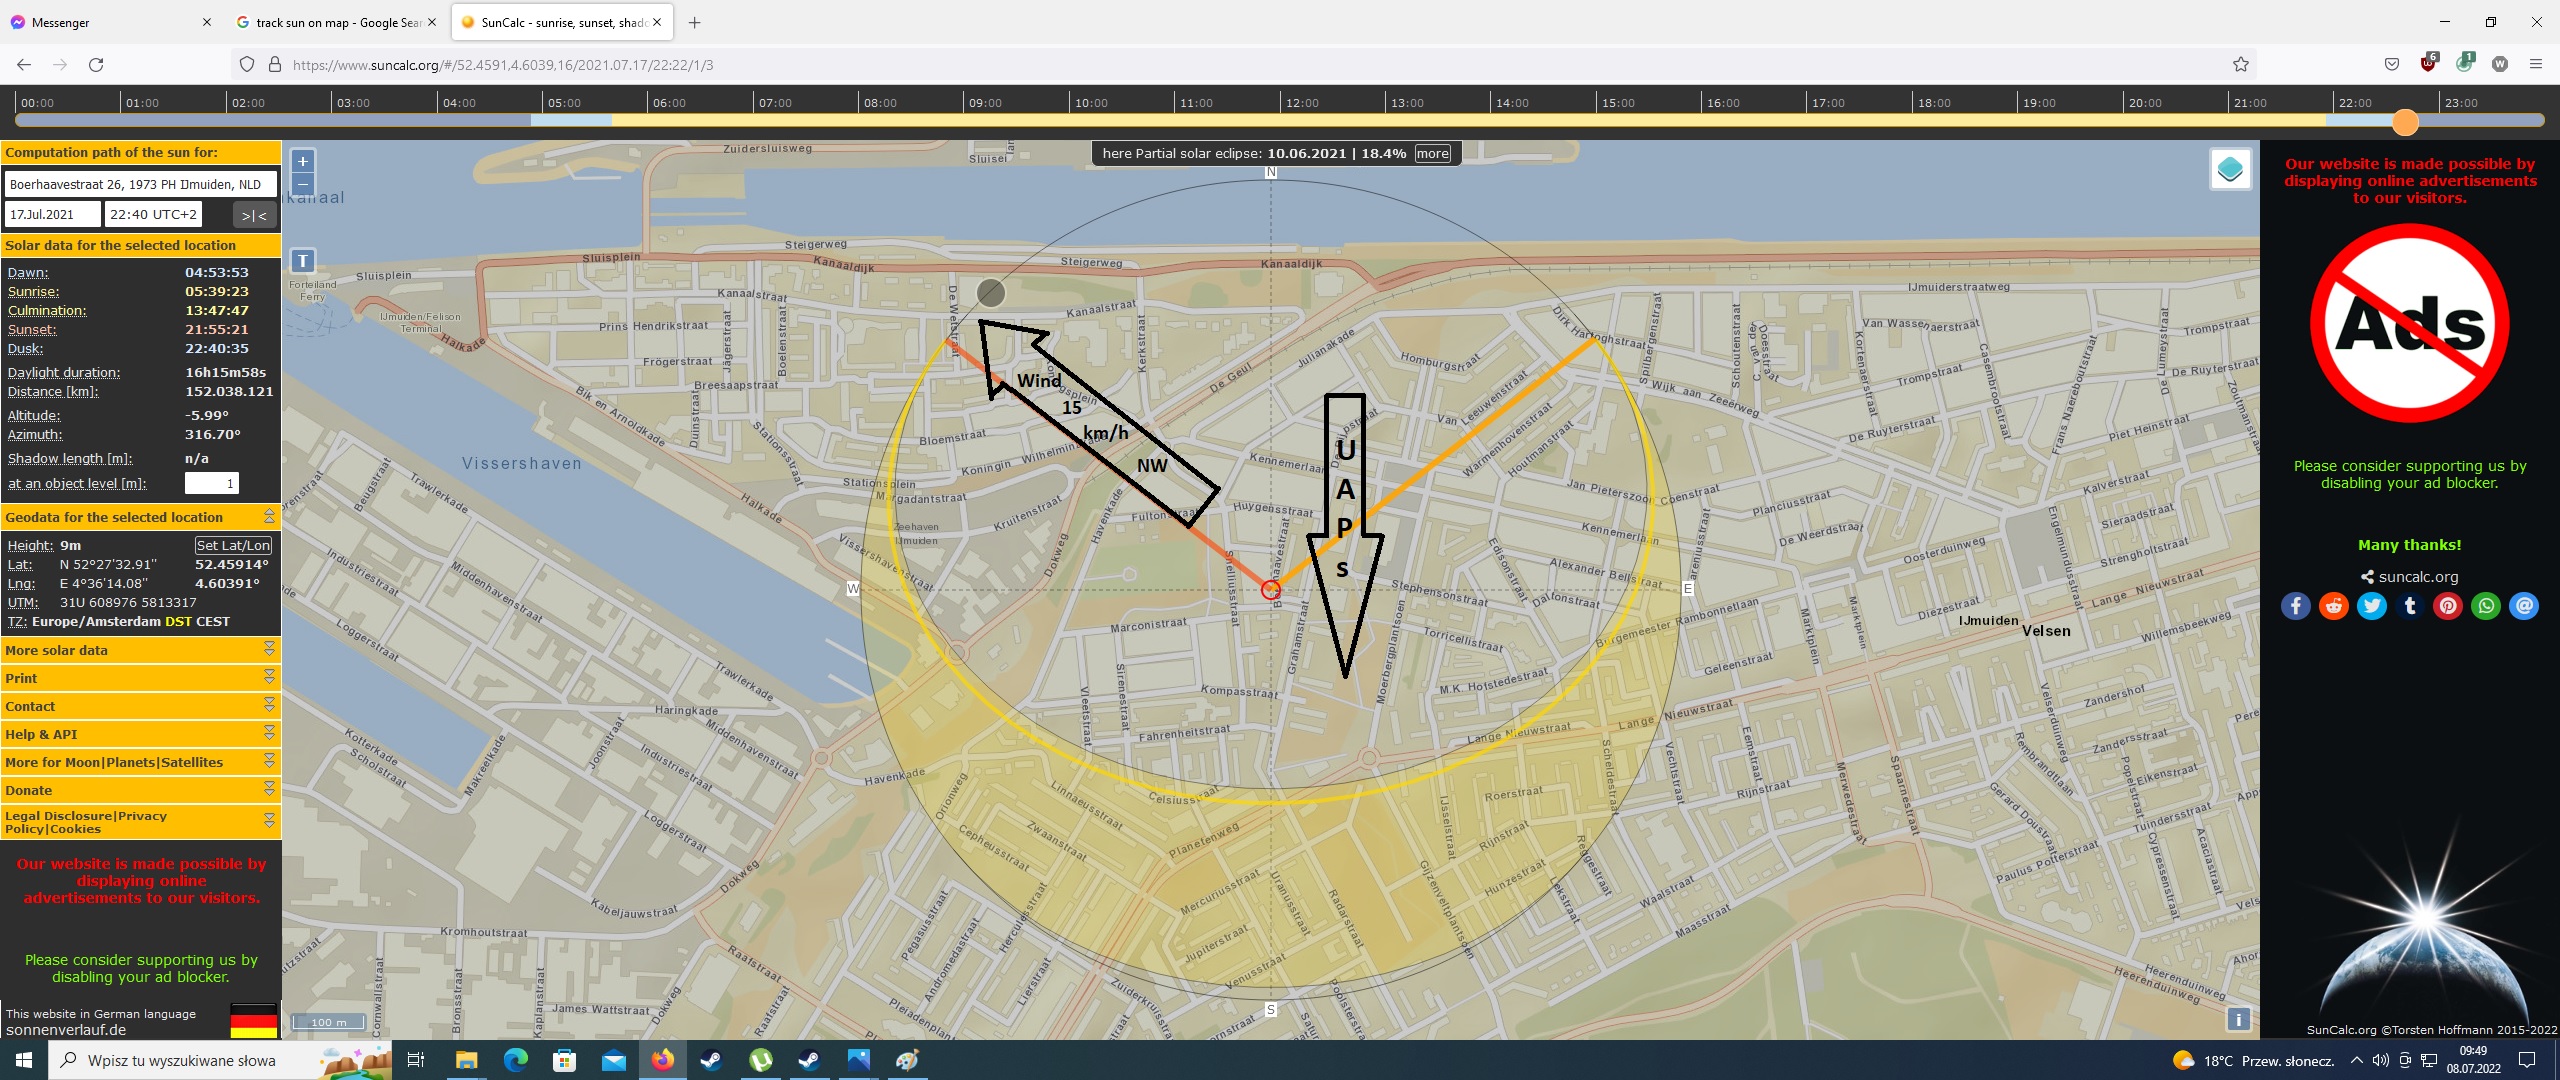Open a new browser tab
This screenshot has height=1080, width=2560.
tap(694, 22)
